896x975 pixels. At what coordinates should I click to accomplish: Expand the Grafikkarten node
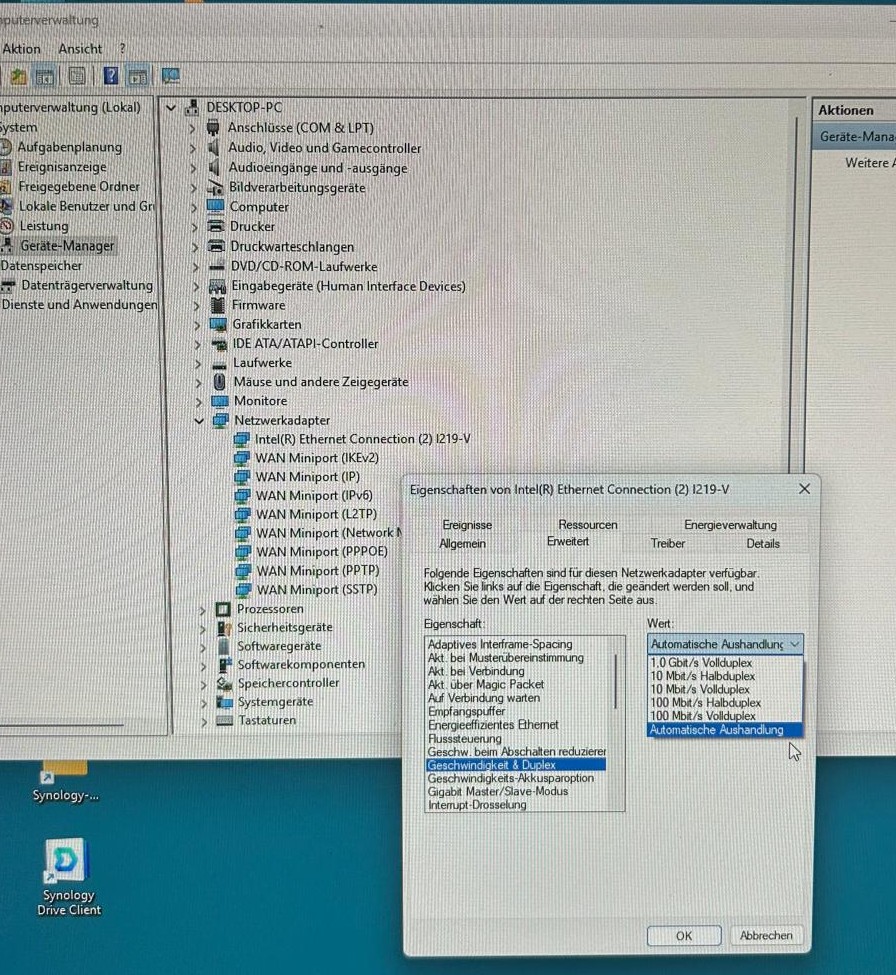click(197, 325)
